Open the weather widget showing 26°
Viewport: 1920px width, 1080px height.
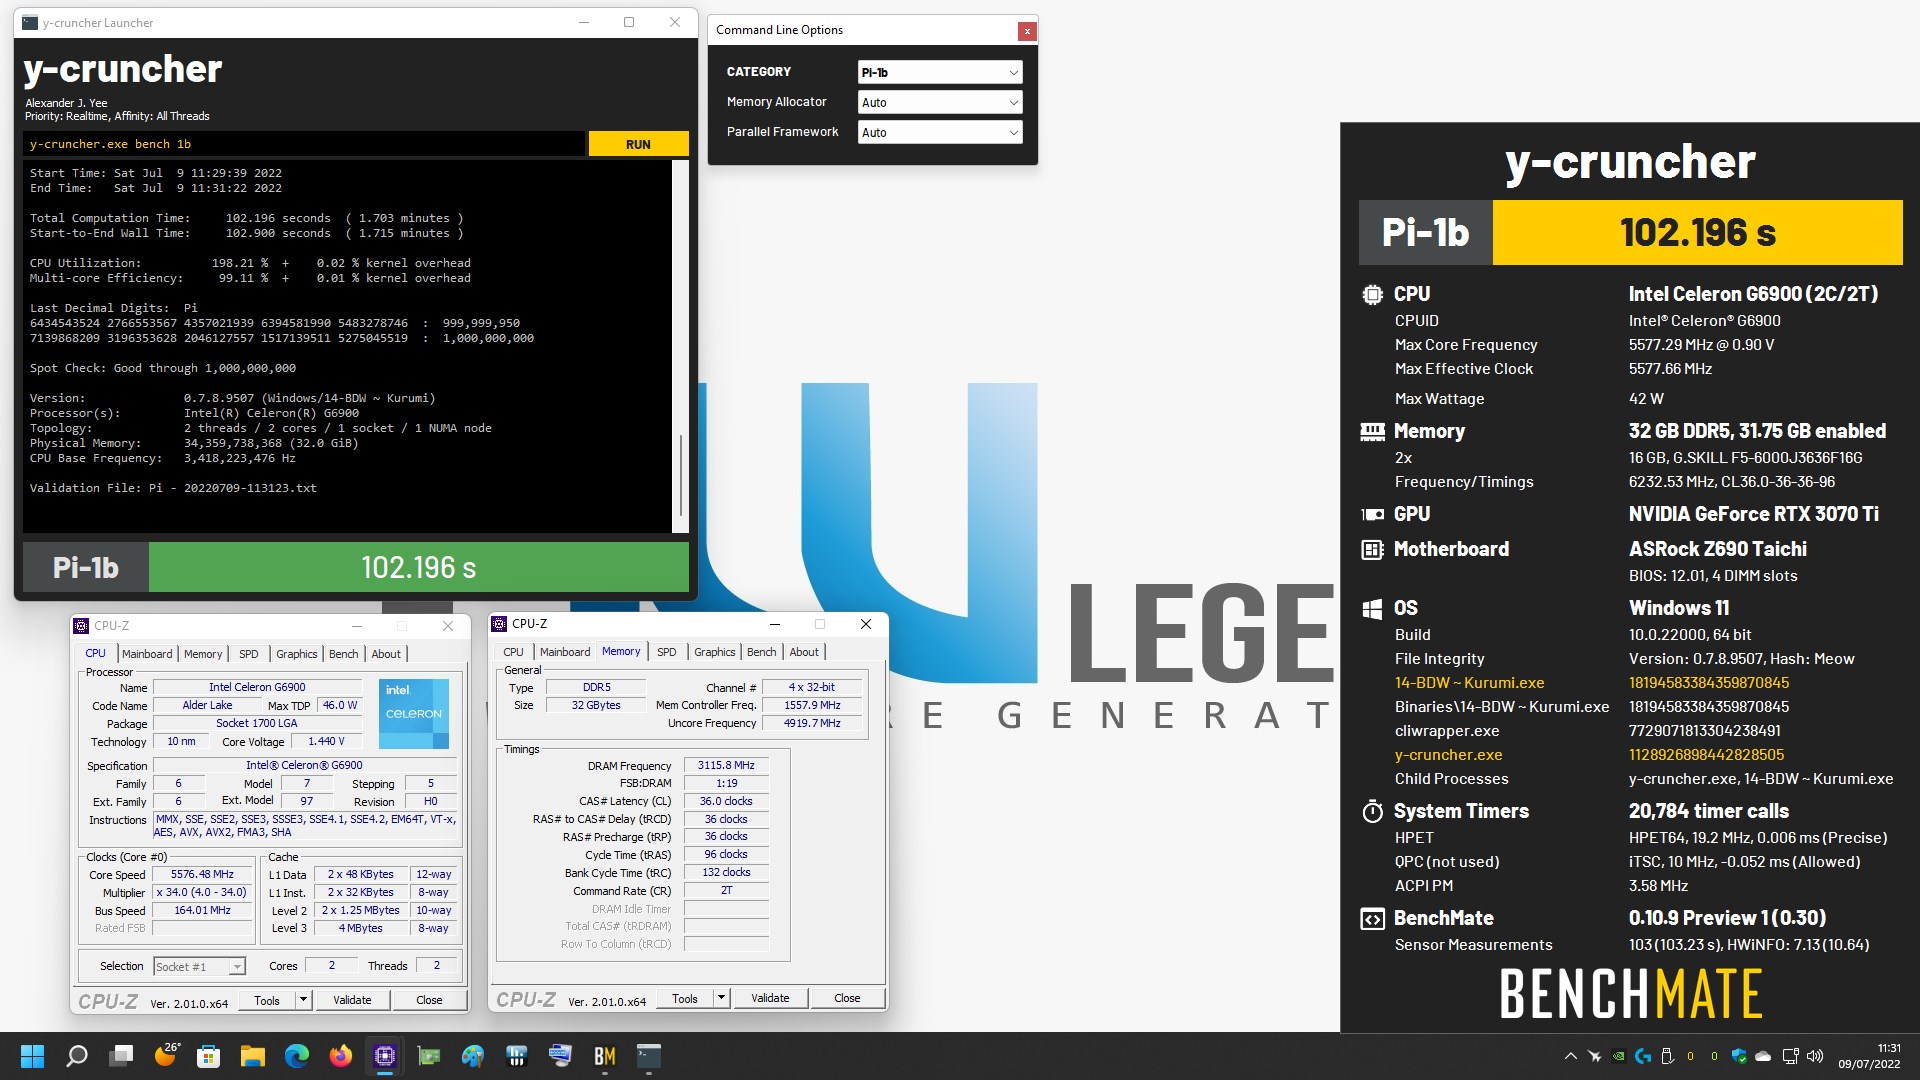click(x=167, y=1055)
